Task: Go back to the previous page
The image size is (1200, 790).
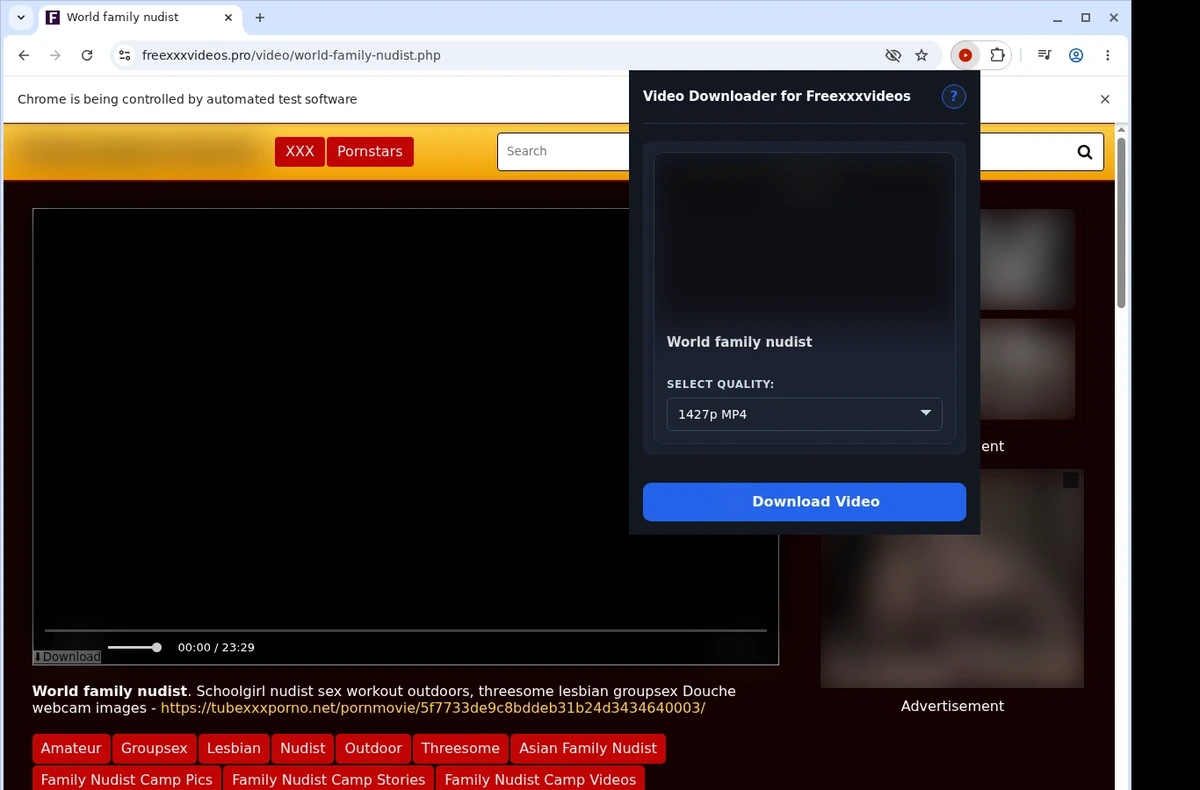Action: [x=24, y=55]
